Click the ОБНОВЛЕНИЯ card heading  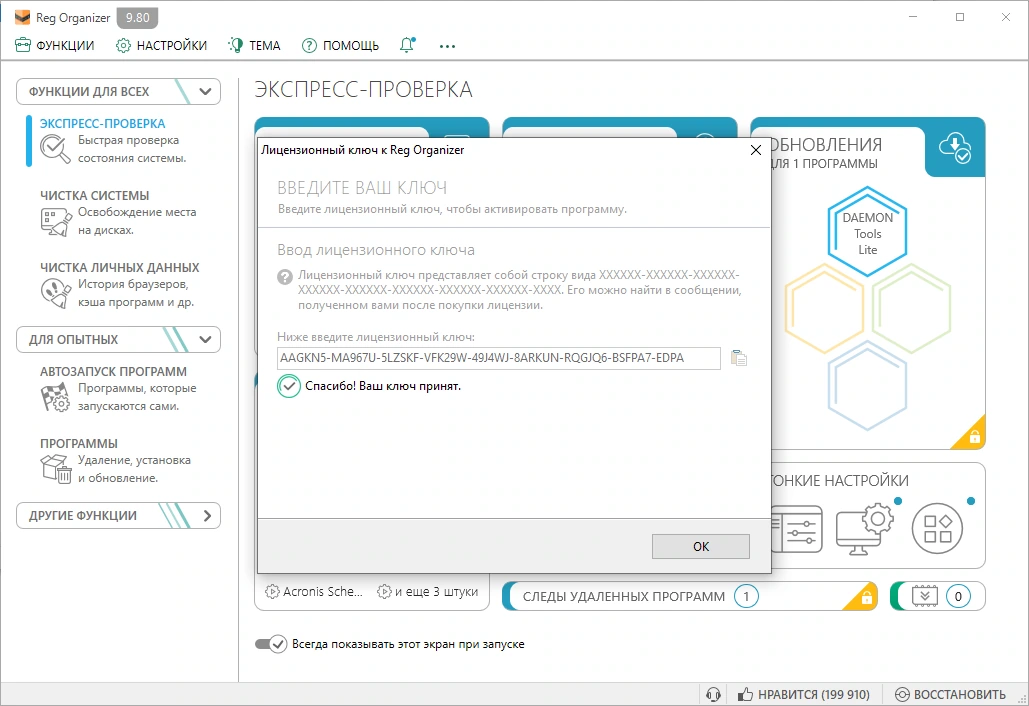827,144
